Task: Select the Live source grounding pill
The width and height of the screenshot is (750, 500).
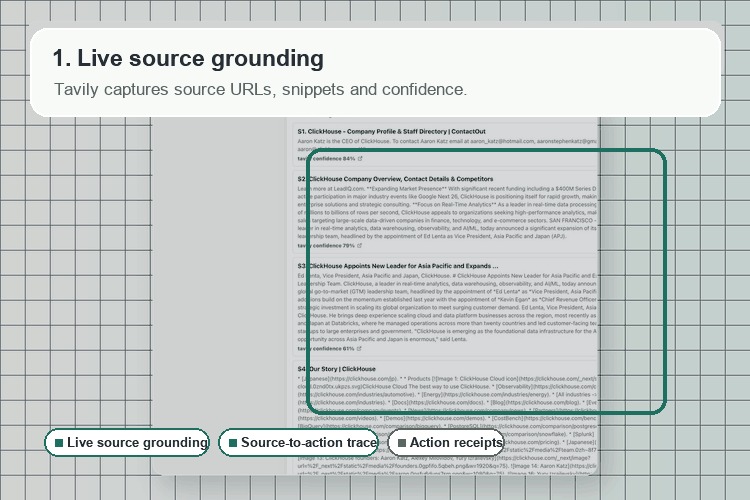Action: tap(127, 443)
